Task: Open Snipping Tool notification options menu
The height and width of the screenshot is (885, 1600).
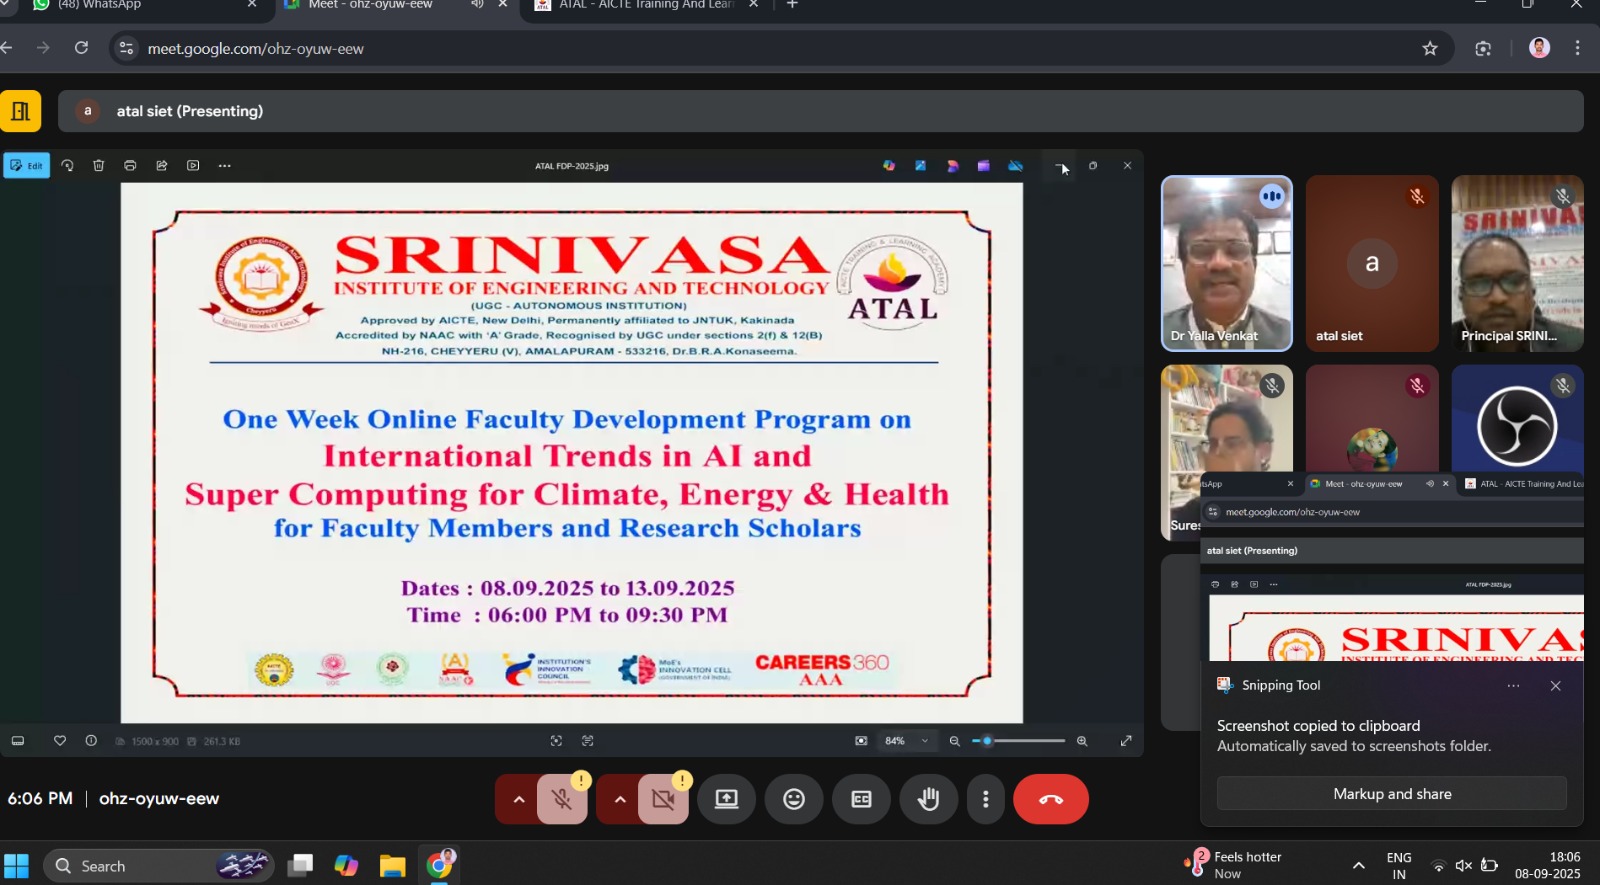Action: click(x=1513, y=686)
